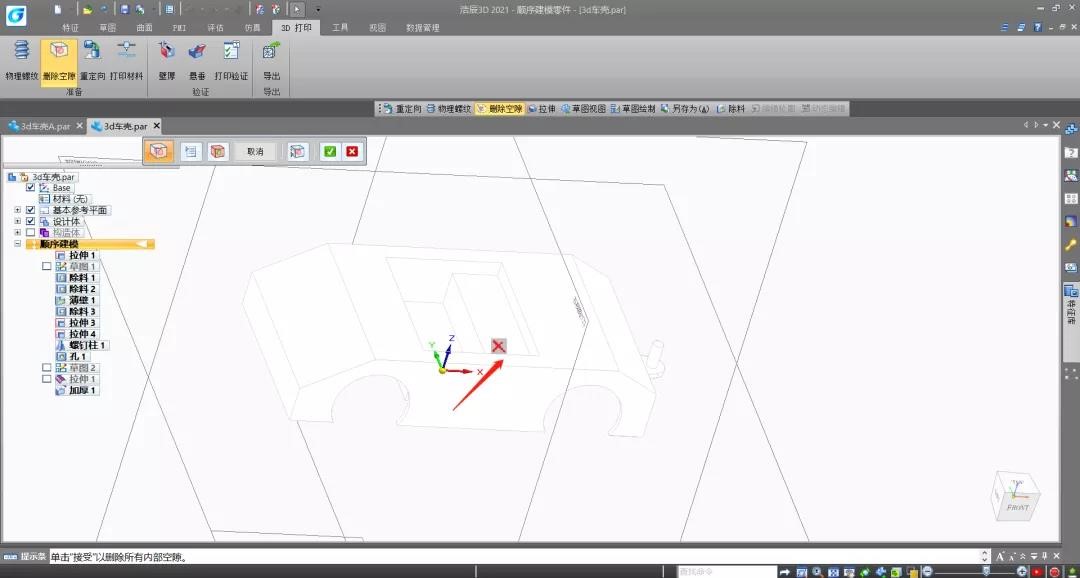The width and height of the screenshot is (1080, 578).
Task: Click the zoom slider handle in status bar
Action: [x=988, y=571]
